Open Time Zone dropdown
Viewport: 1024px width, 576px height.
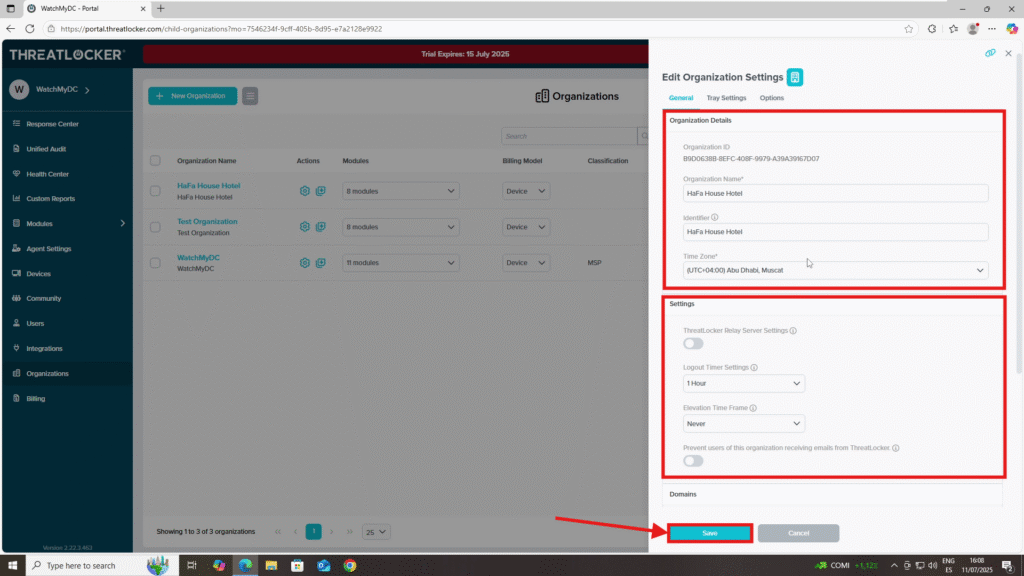(835, 270)
